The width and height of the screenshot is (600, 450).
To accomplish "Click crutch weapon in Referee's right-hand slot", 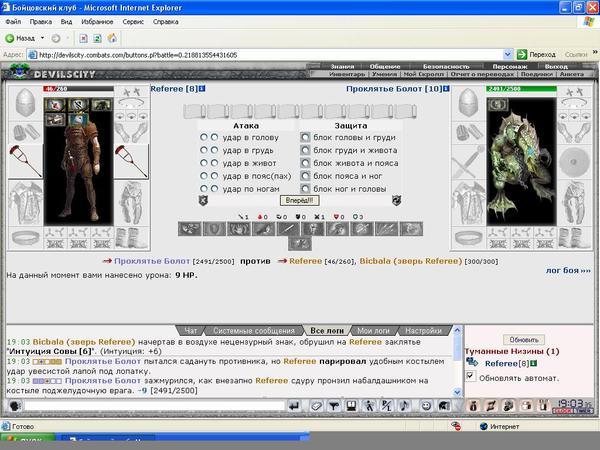I will (131, 161).
